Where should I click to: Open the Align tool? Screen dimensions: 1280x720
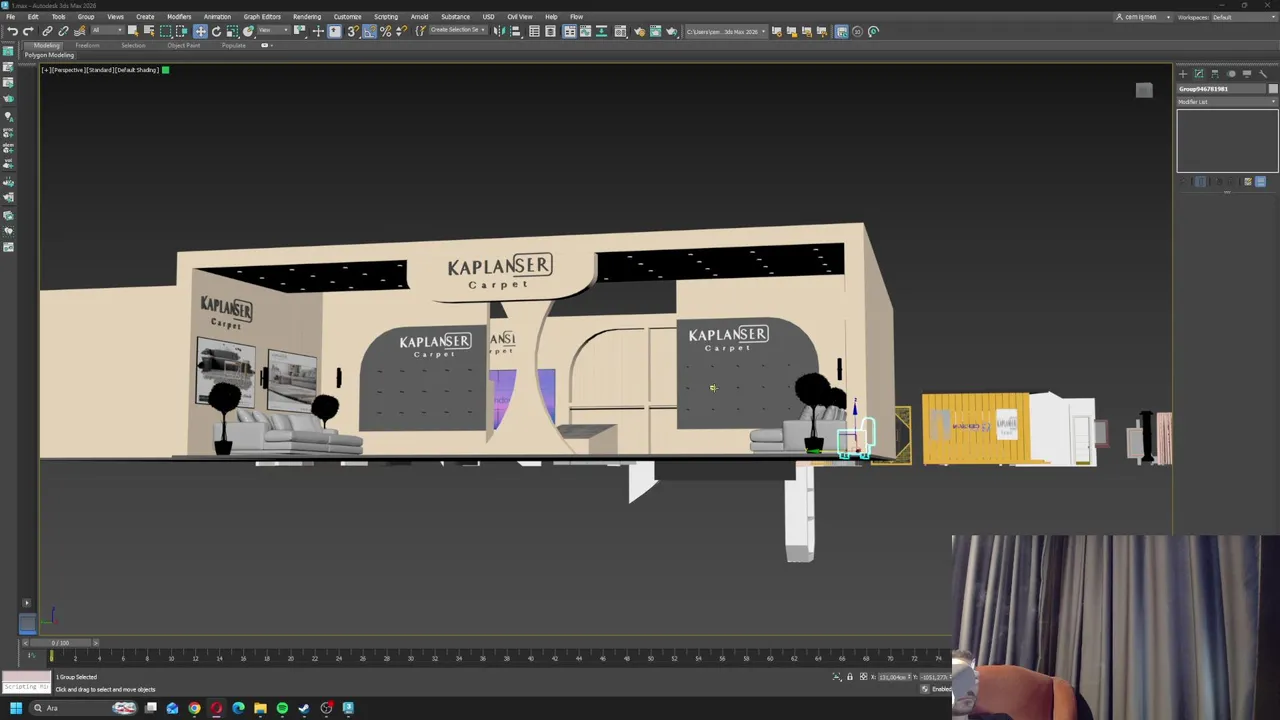point(516,31)
